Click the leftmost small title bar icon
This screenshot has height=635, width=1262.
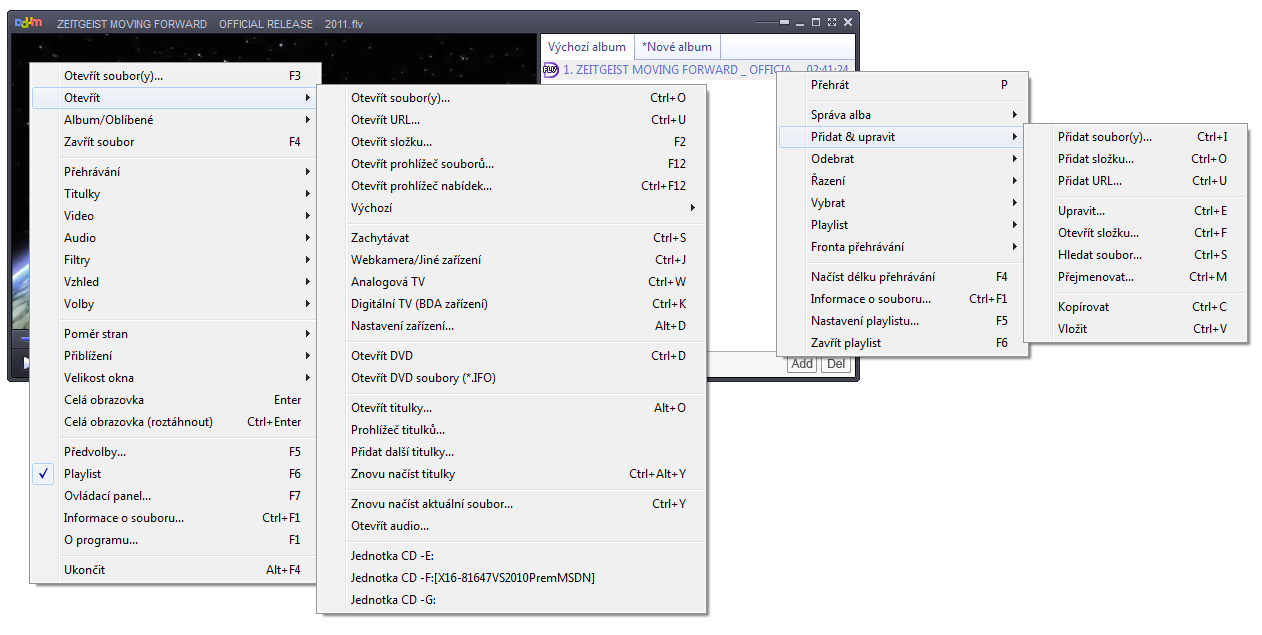[800, 23]
